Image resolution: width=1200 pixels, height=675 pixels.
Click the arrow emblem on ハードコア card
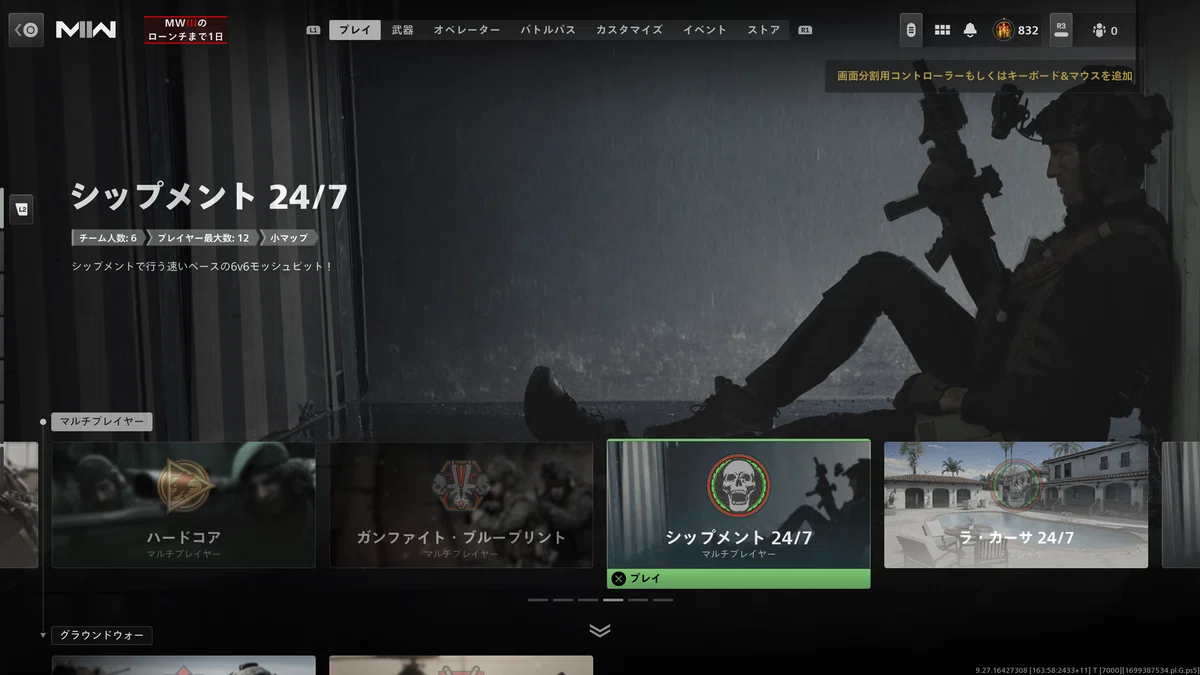[x=184, y=487]
